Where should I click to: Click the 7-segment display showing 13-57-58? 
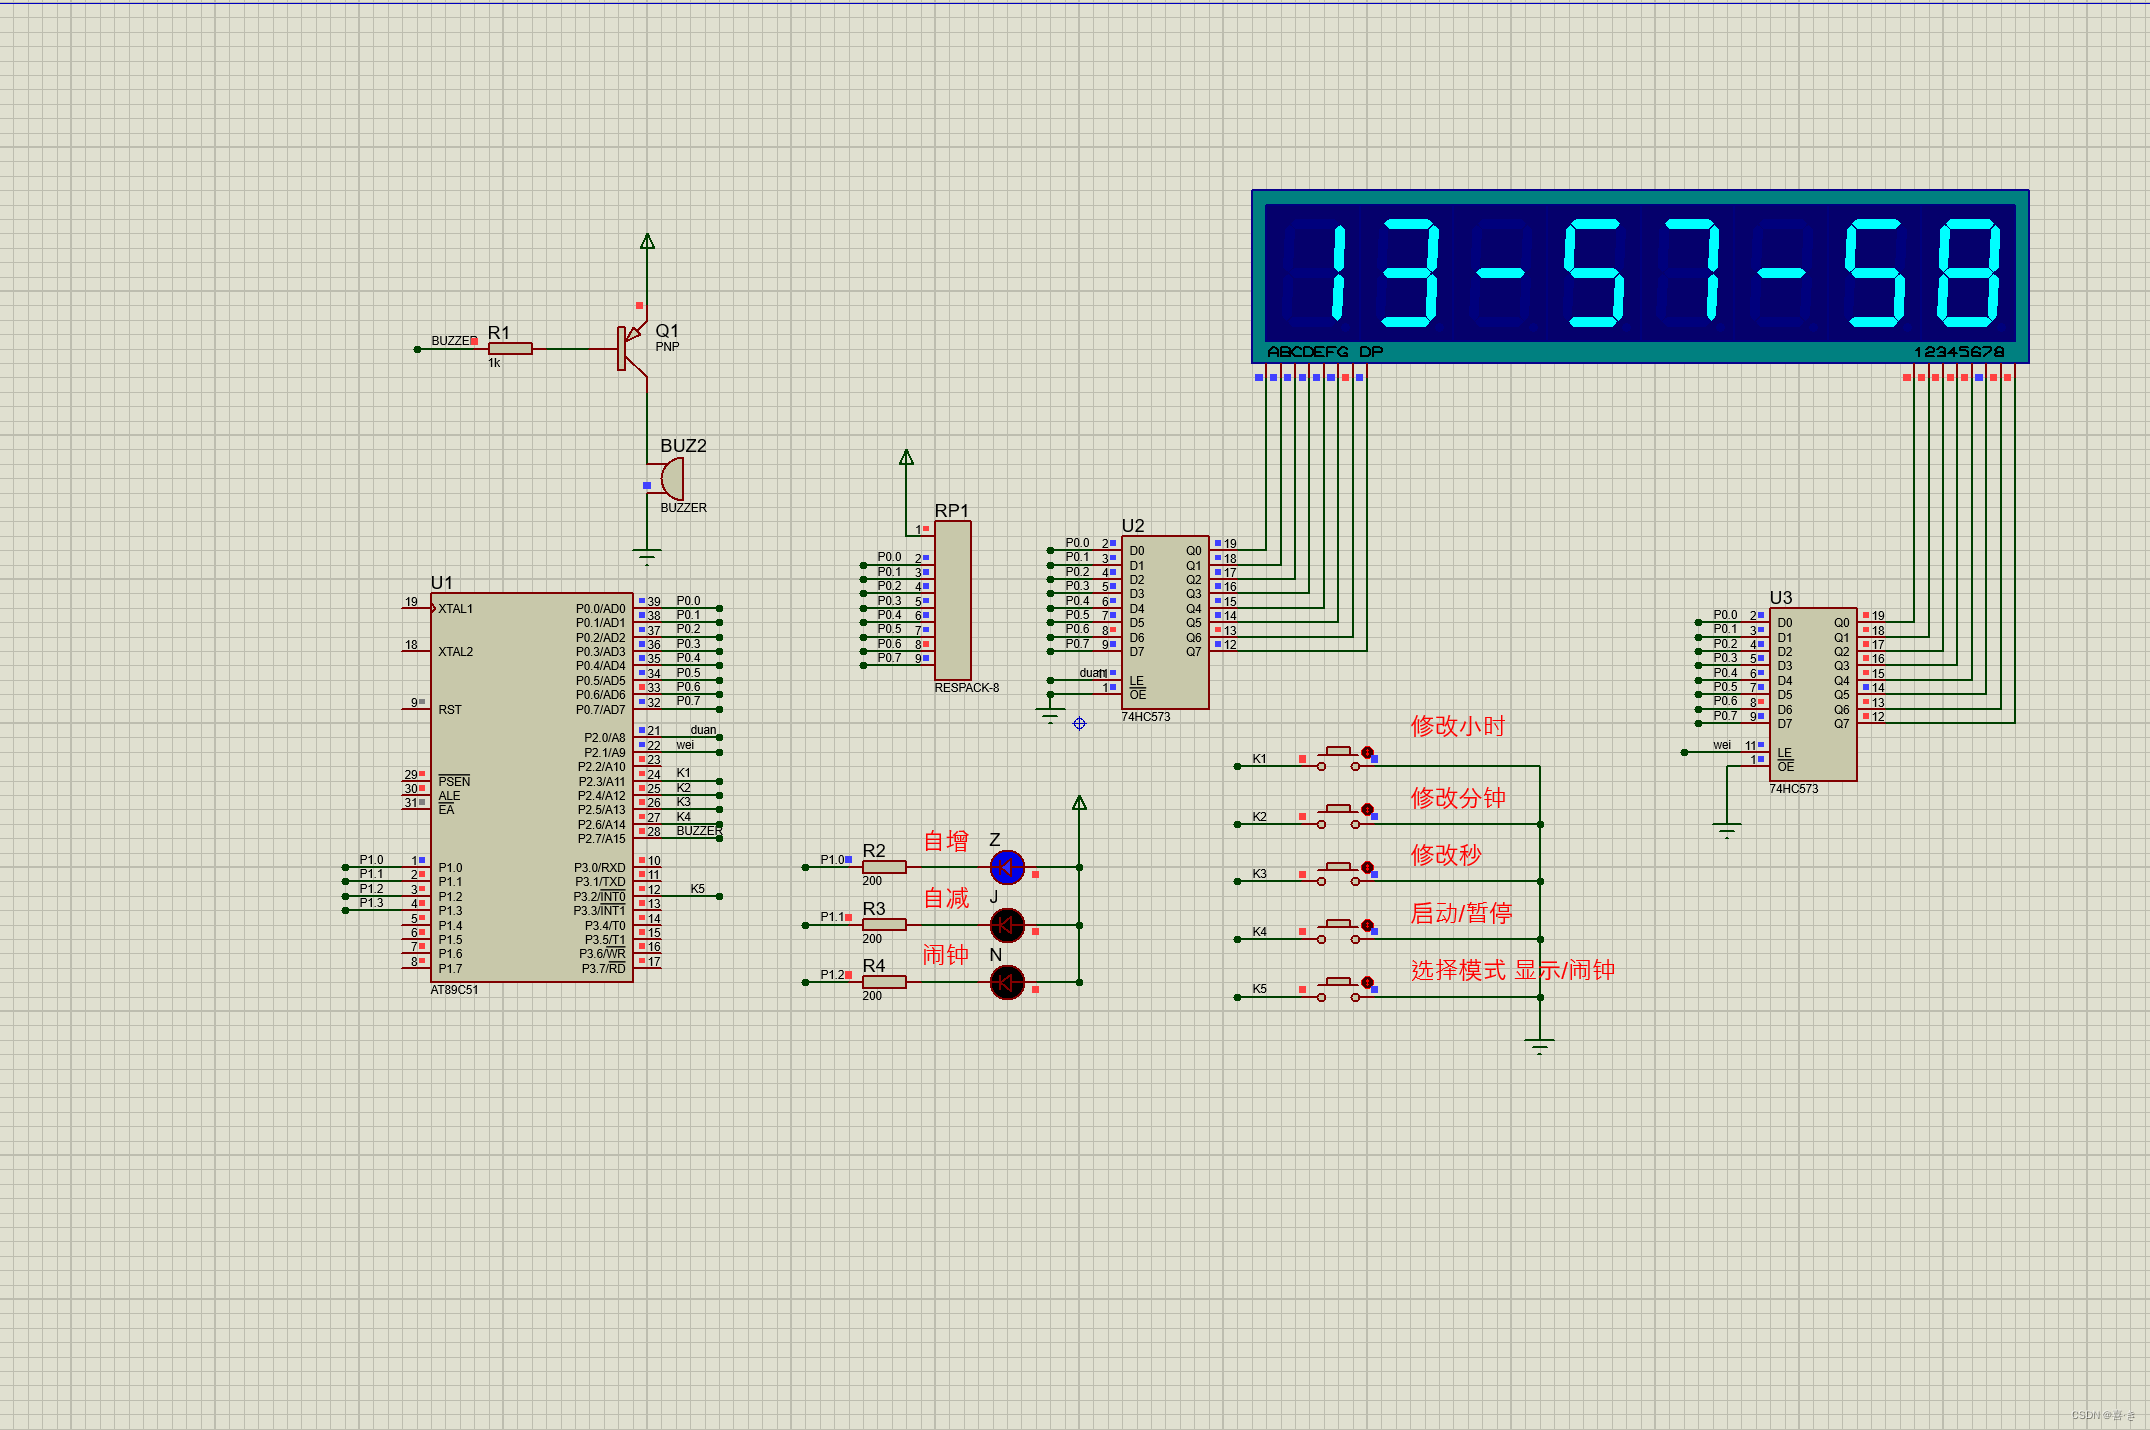coord(1640,274)
